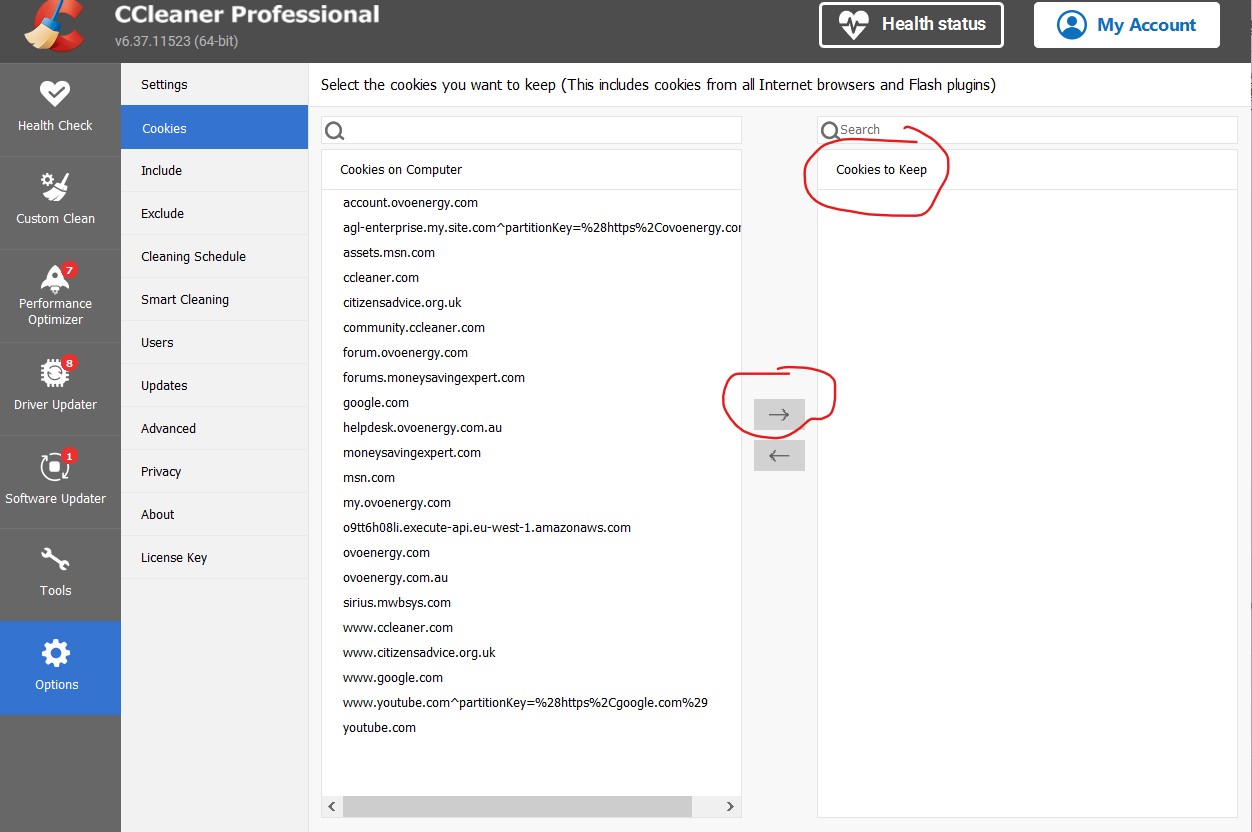Viewport: 1252px width, 832px height.
Task: Open the Exclude options page
Action: (214, 214)
